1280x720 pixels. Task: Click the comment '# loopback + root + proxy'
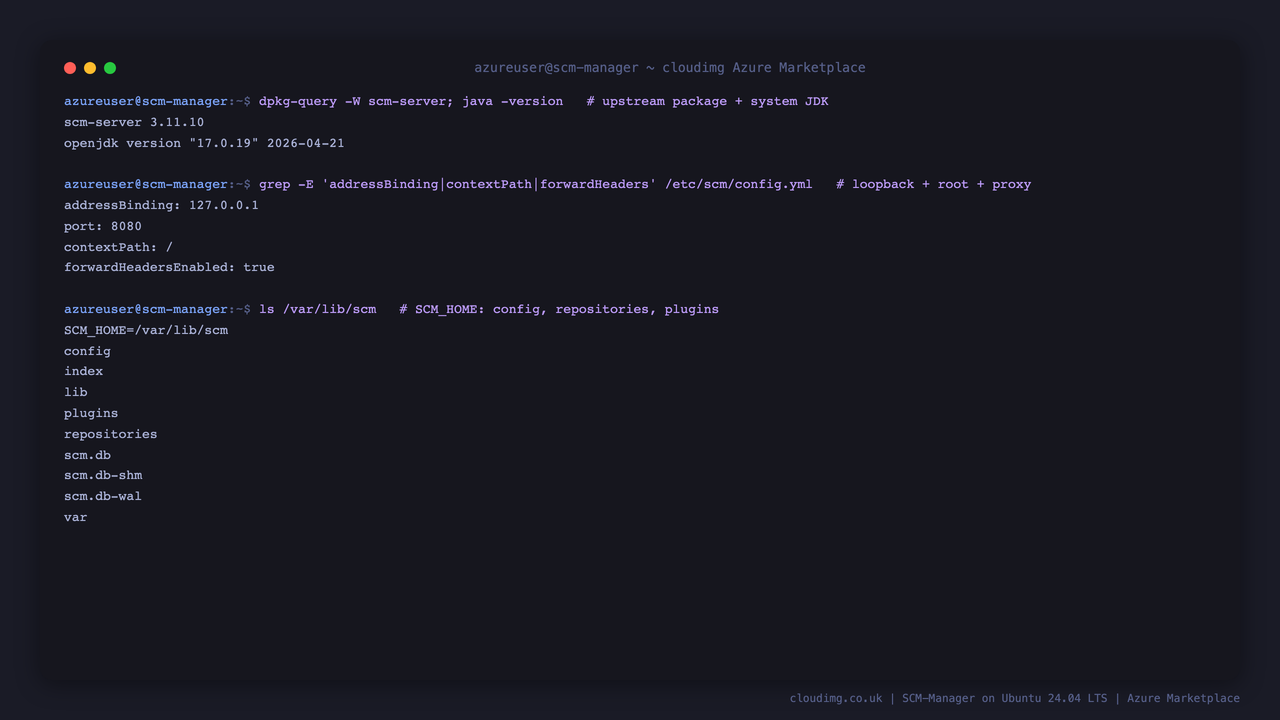point(933,184)
